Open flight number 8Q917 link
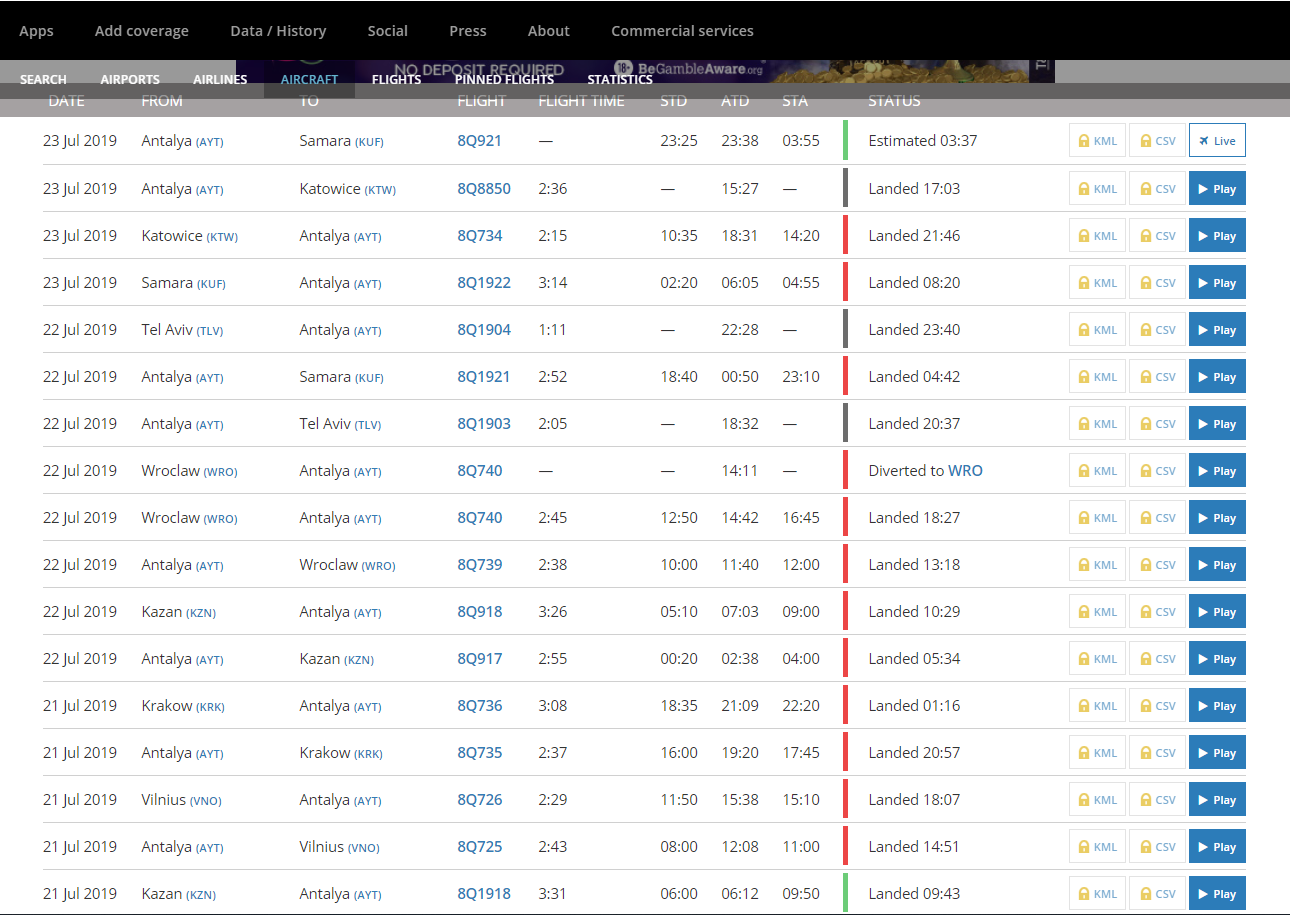Screen dimensions: 1290x915 (480, 659)
